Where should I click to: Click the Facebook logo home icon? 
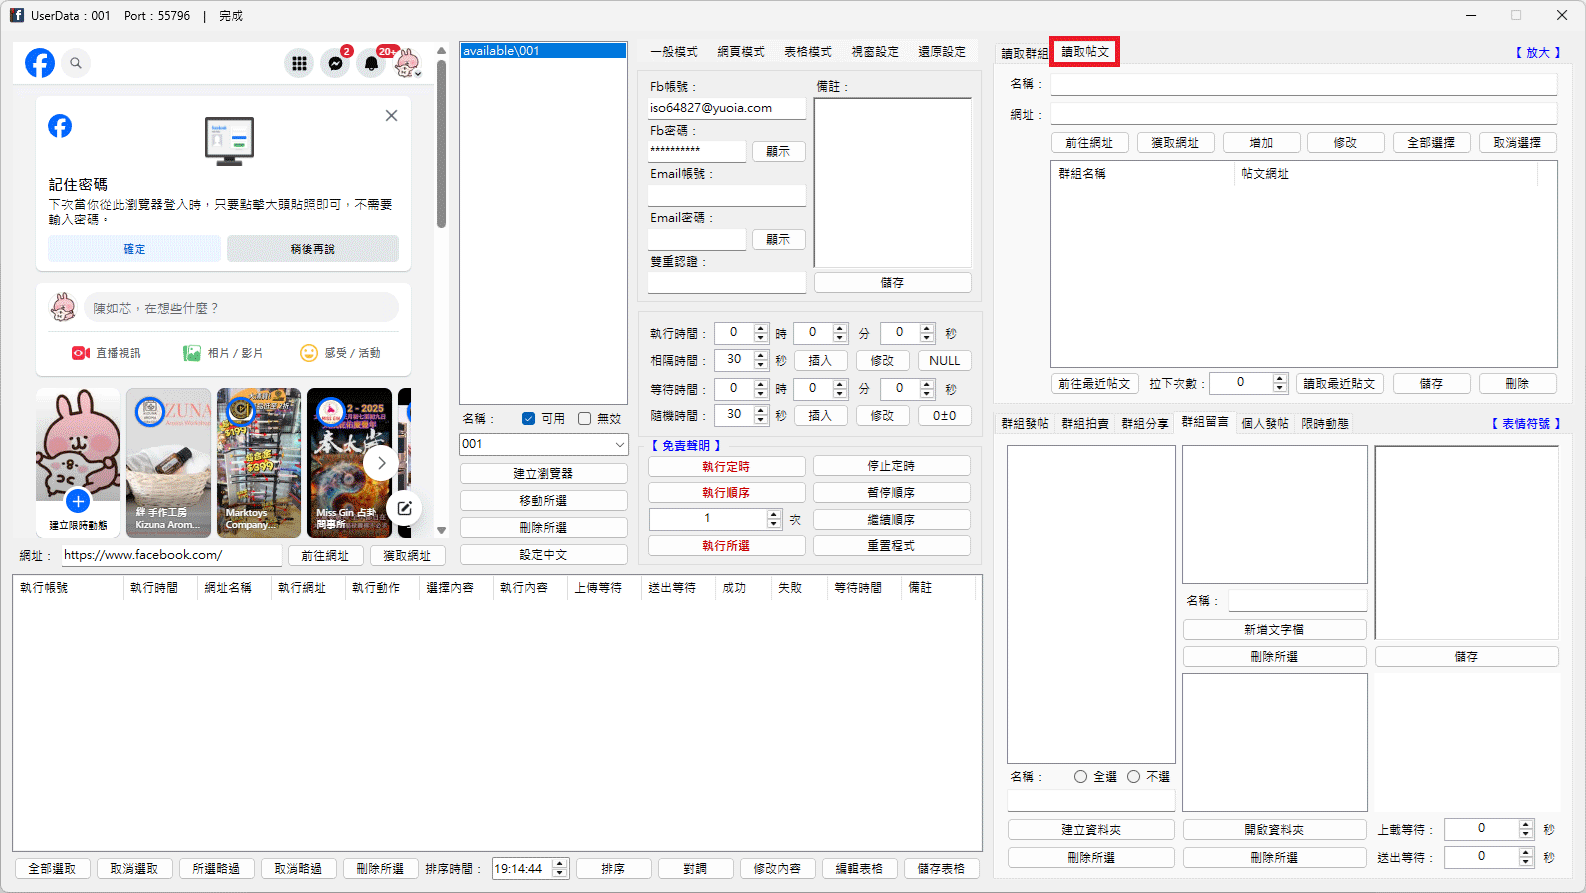tap(40, 63)
